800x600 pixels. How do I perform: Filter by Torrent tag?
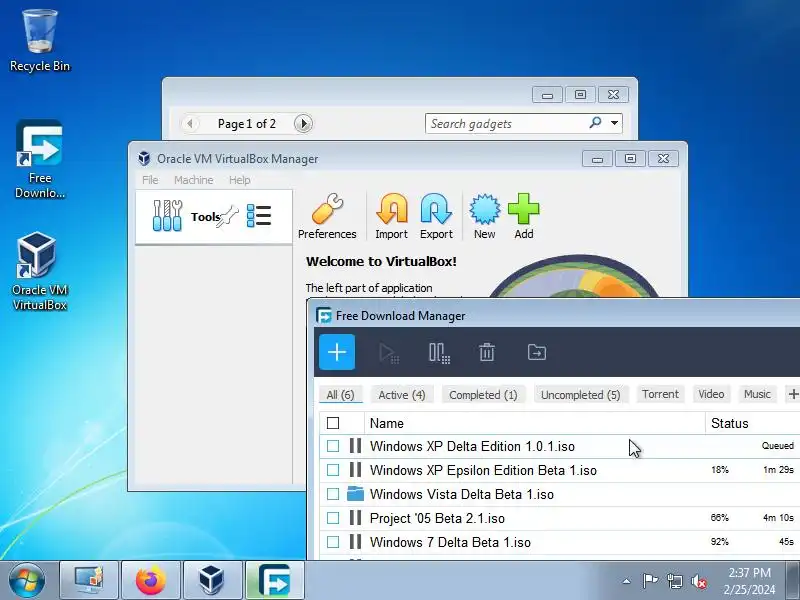click(660, 394)
